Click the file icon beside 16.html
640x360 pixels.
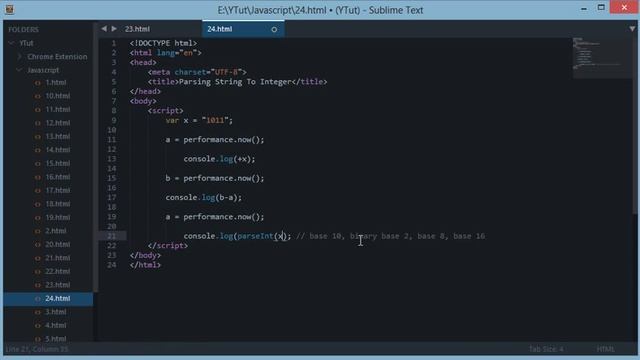click(x=38, y=177)
